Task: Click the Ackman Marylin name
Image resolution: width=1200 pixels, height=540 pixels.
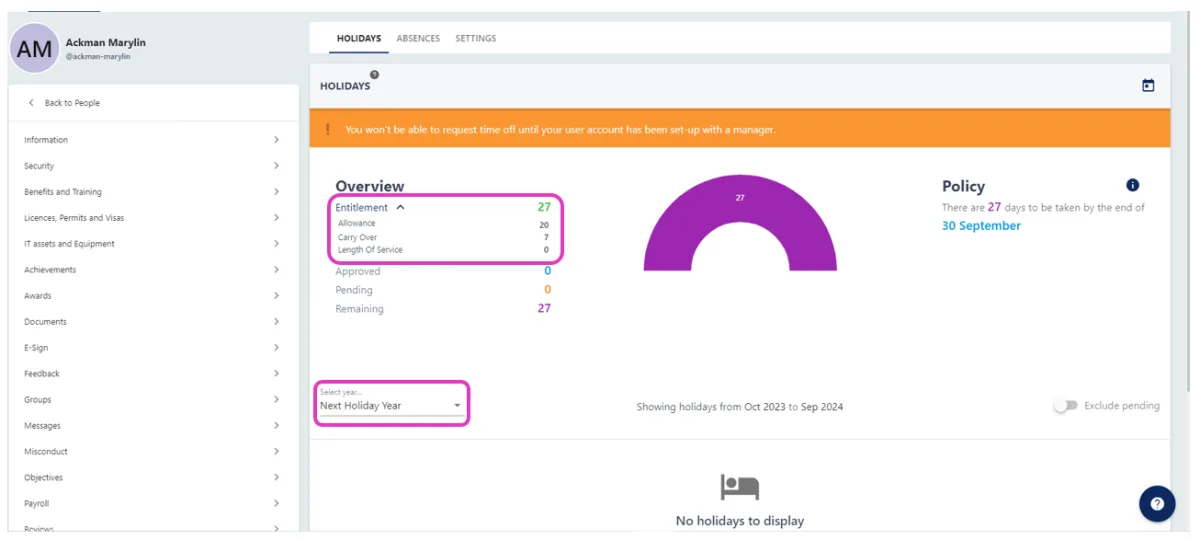Action: [105, 43]
